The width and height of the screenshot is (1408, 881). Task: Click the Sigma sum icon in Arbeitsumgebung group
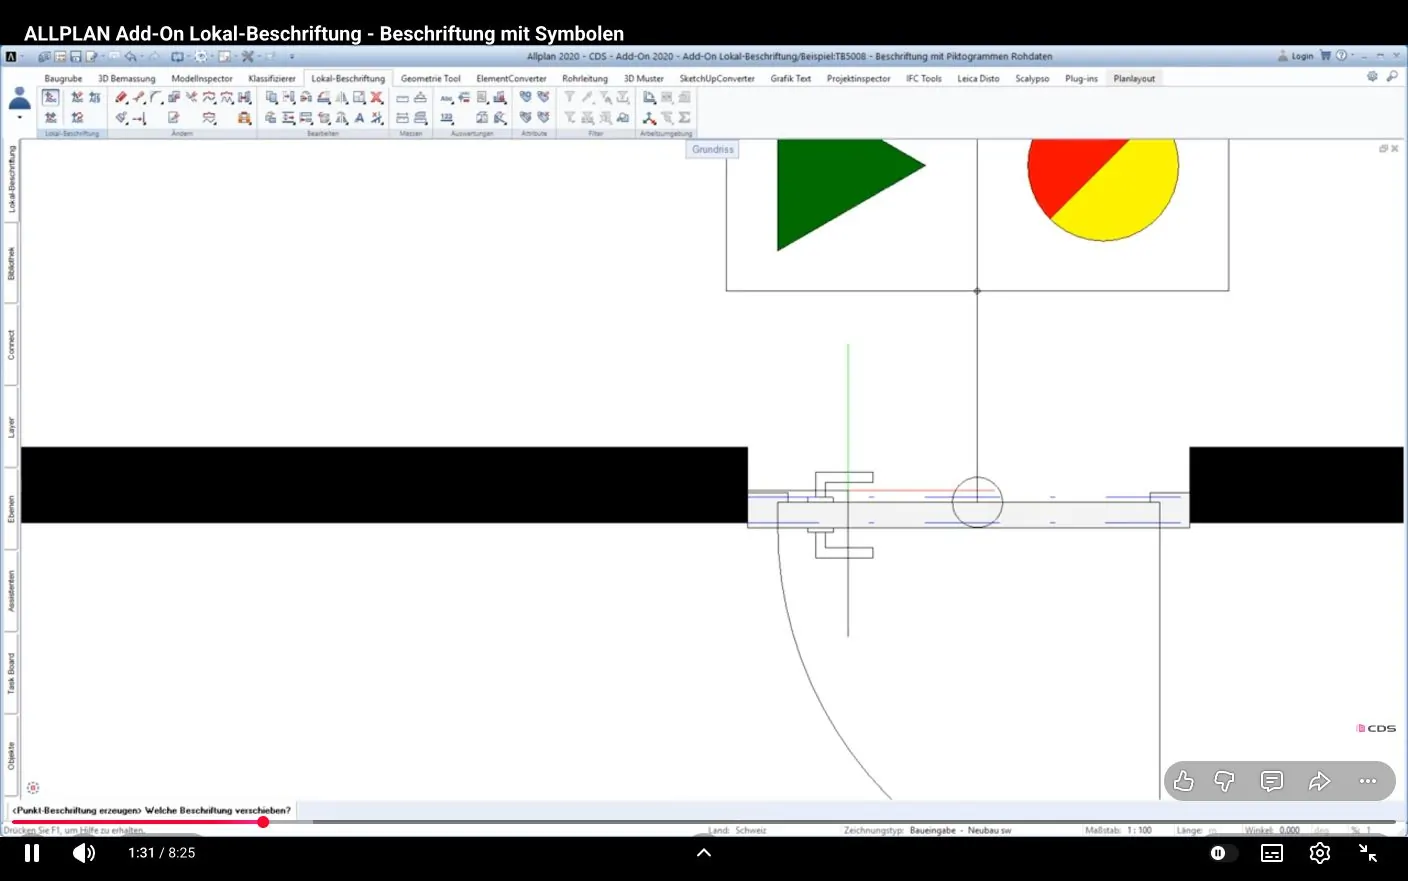(x=685, y=118)
